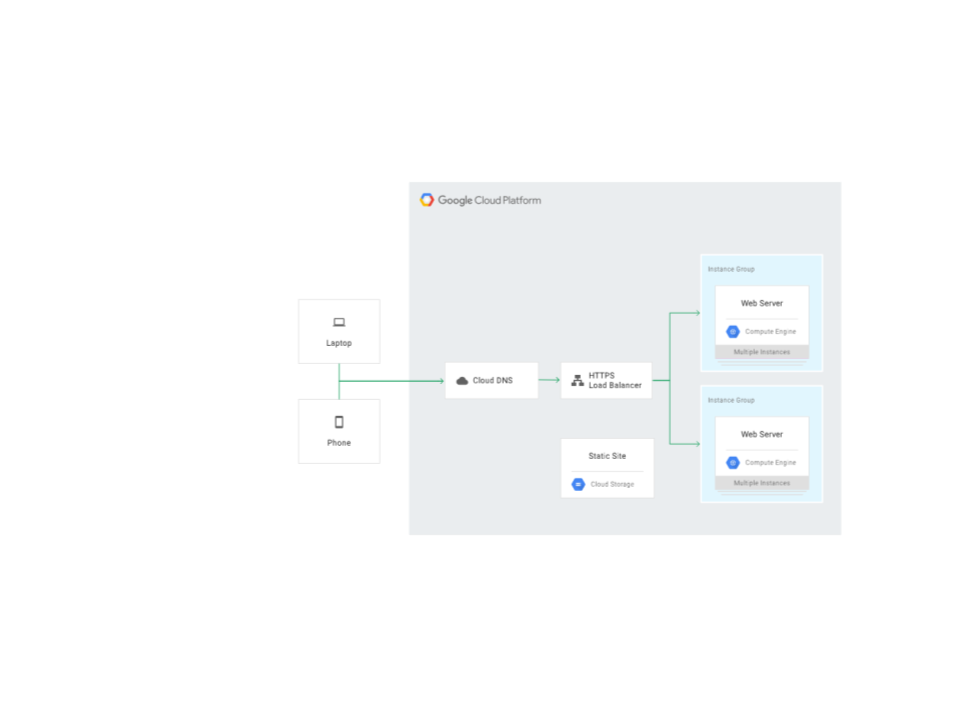Click the Cloud Storage hexagon icon
This screenshot has height=720, width=960.
tap(578, 484)
